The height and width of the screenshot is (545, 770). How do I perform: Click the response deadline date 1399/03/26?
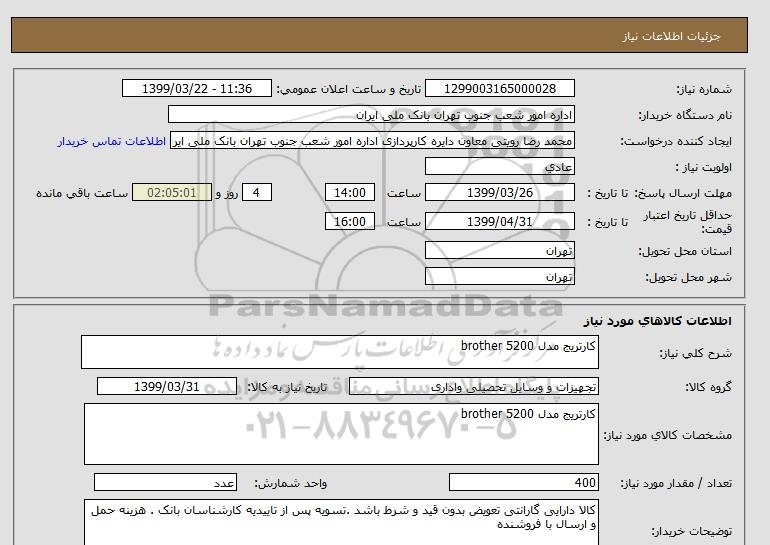tap(499, 192)
